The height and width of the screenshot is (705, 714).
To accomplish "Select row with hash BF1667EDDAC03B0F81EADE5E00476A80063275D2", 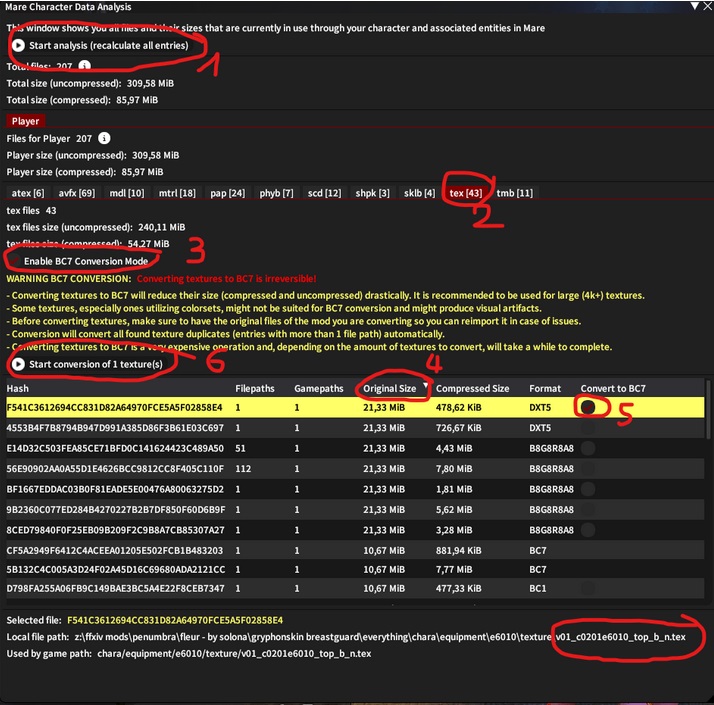I will pos(355,489).
